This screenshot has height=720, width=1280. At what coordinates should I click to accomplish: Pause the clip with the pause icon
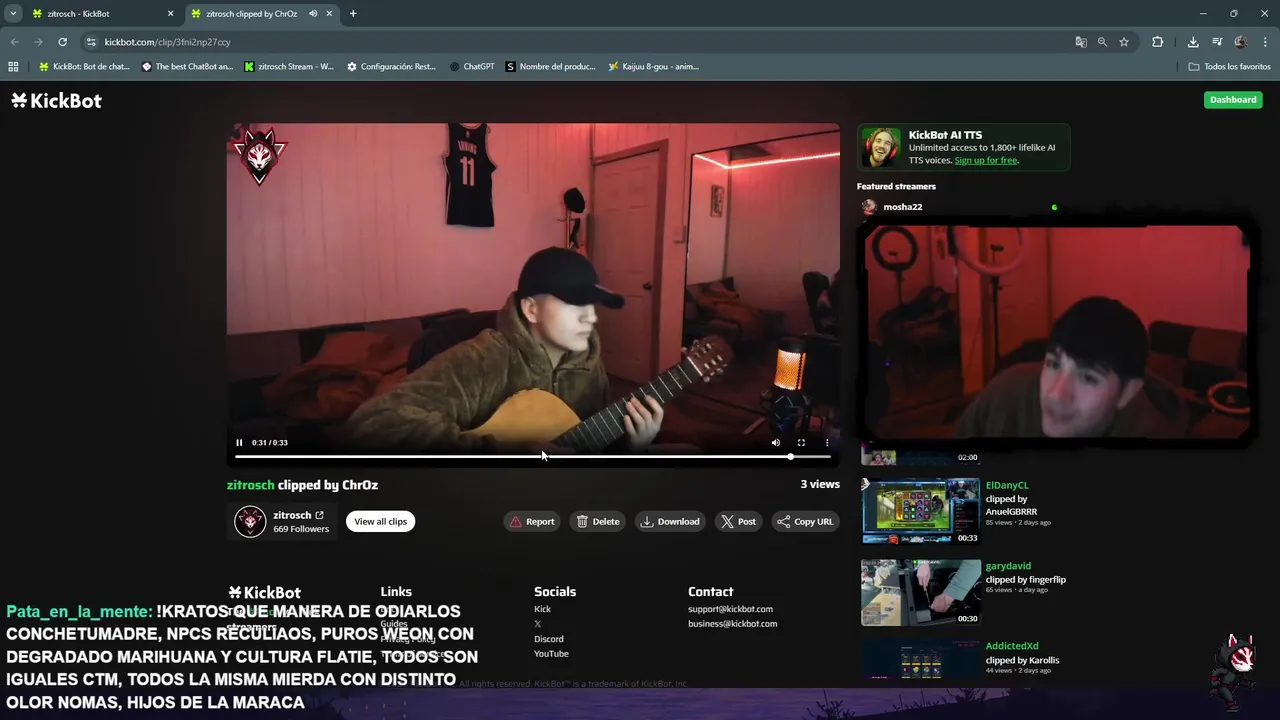239,443
